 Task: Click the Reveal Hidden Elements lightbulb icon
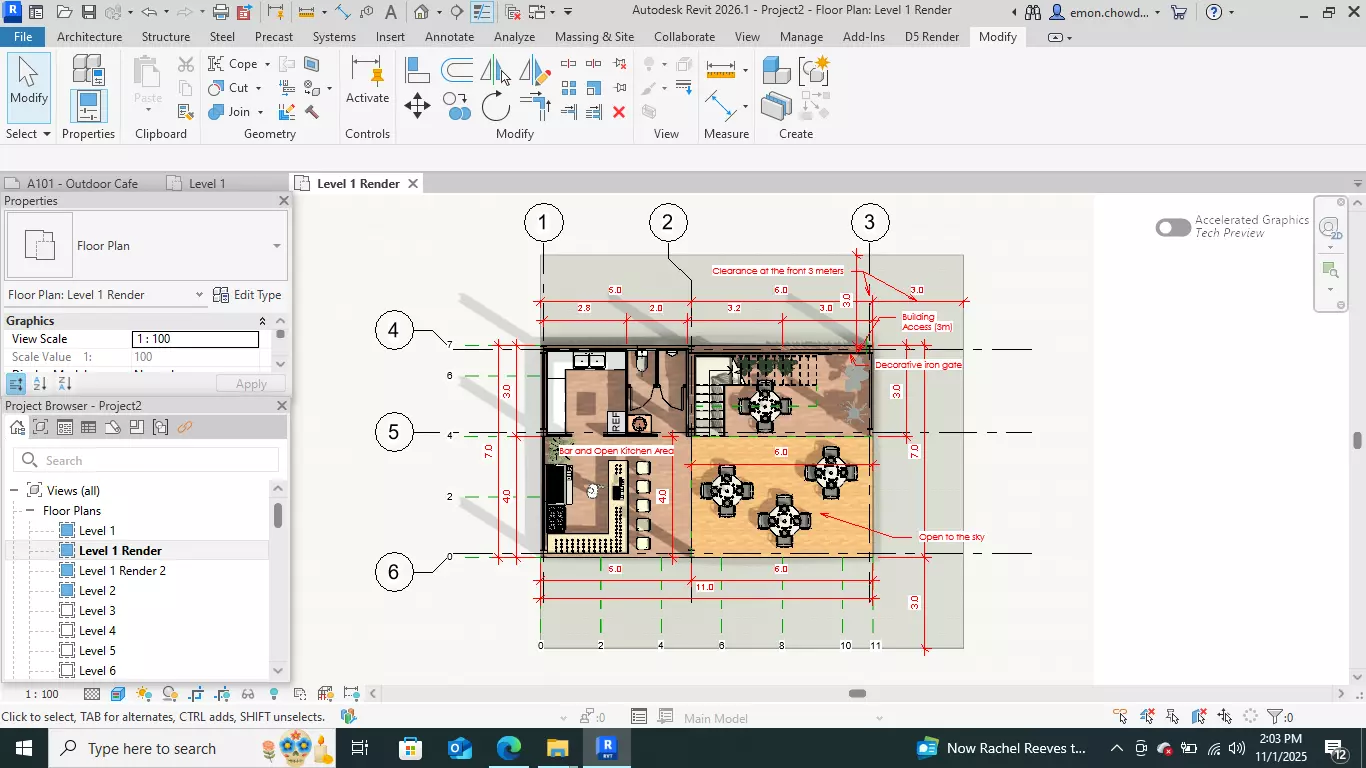274,694
